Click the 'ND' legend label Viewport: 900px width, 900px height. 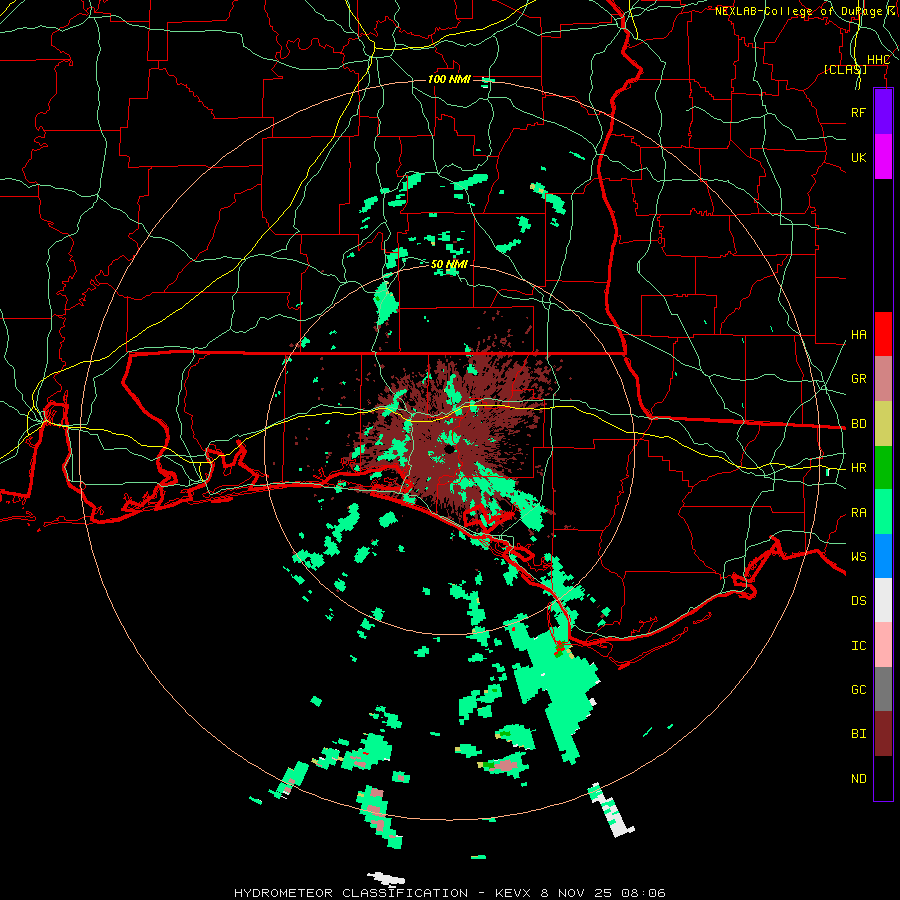click(858, 779)
